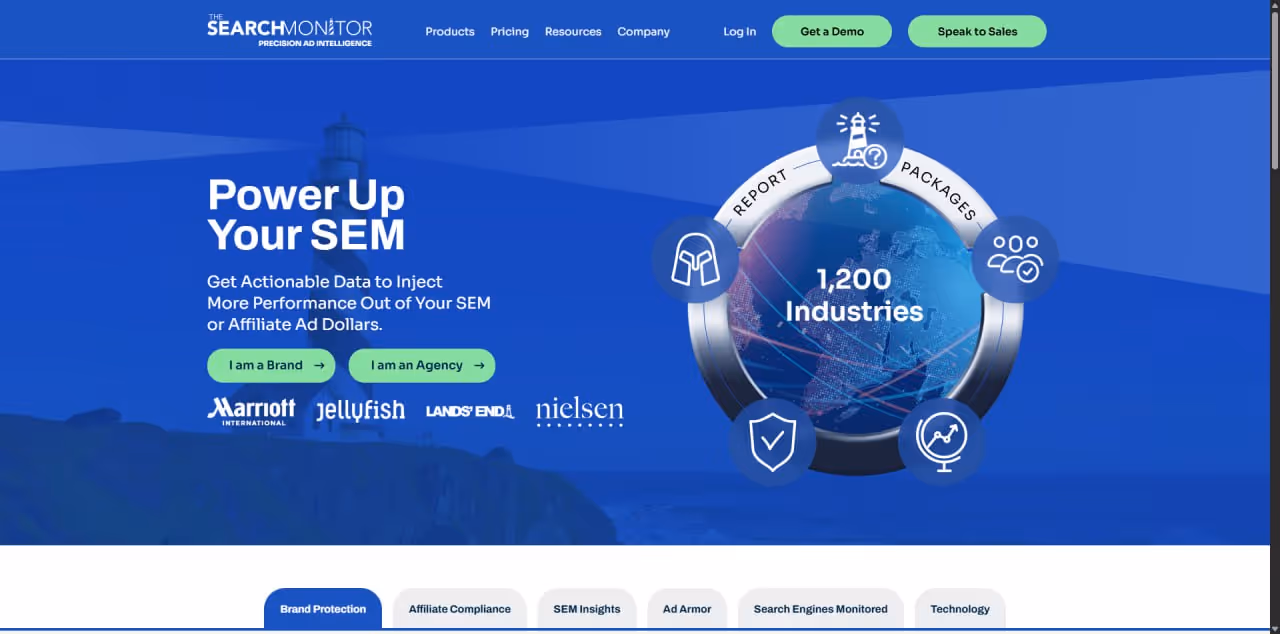Open the Ad Armor tab
1280x634 pixels.
tap(687, 608)
